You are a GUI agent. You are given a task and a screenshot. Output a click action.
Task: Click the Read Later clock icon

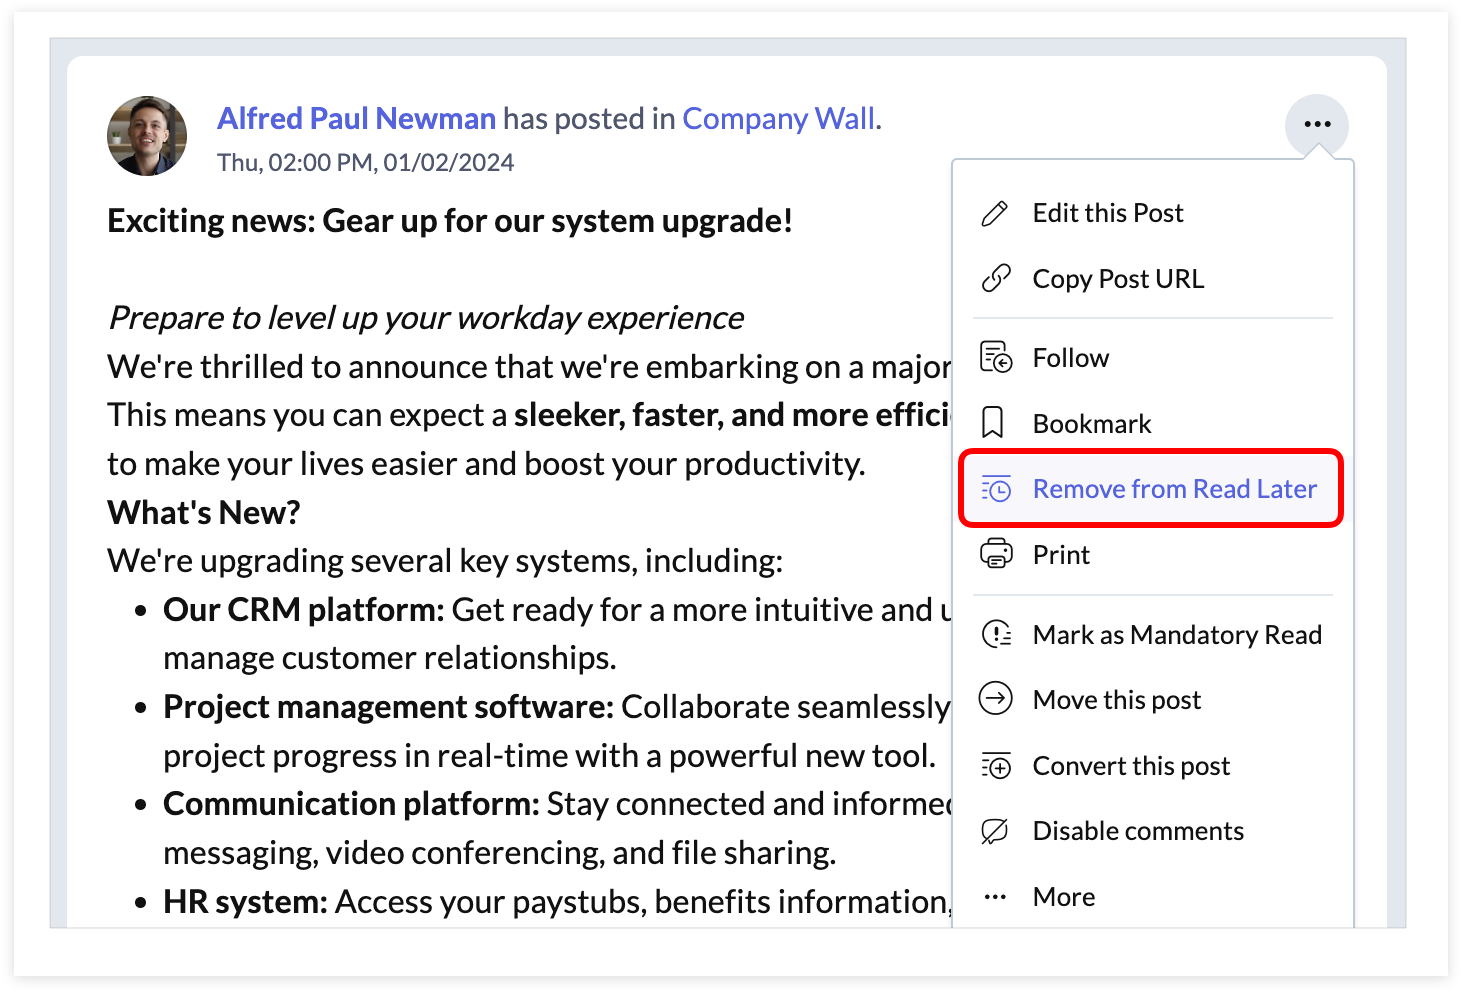pos(996,489)
